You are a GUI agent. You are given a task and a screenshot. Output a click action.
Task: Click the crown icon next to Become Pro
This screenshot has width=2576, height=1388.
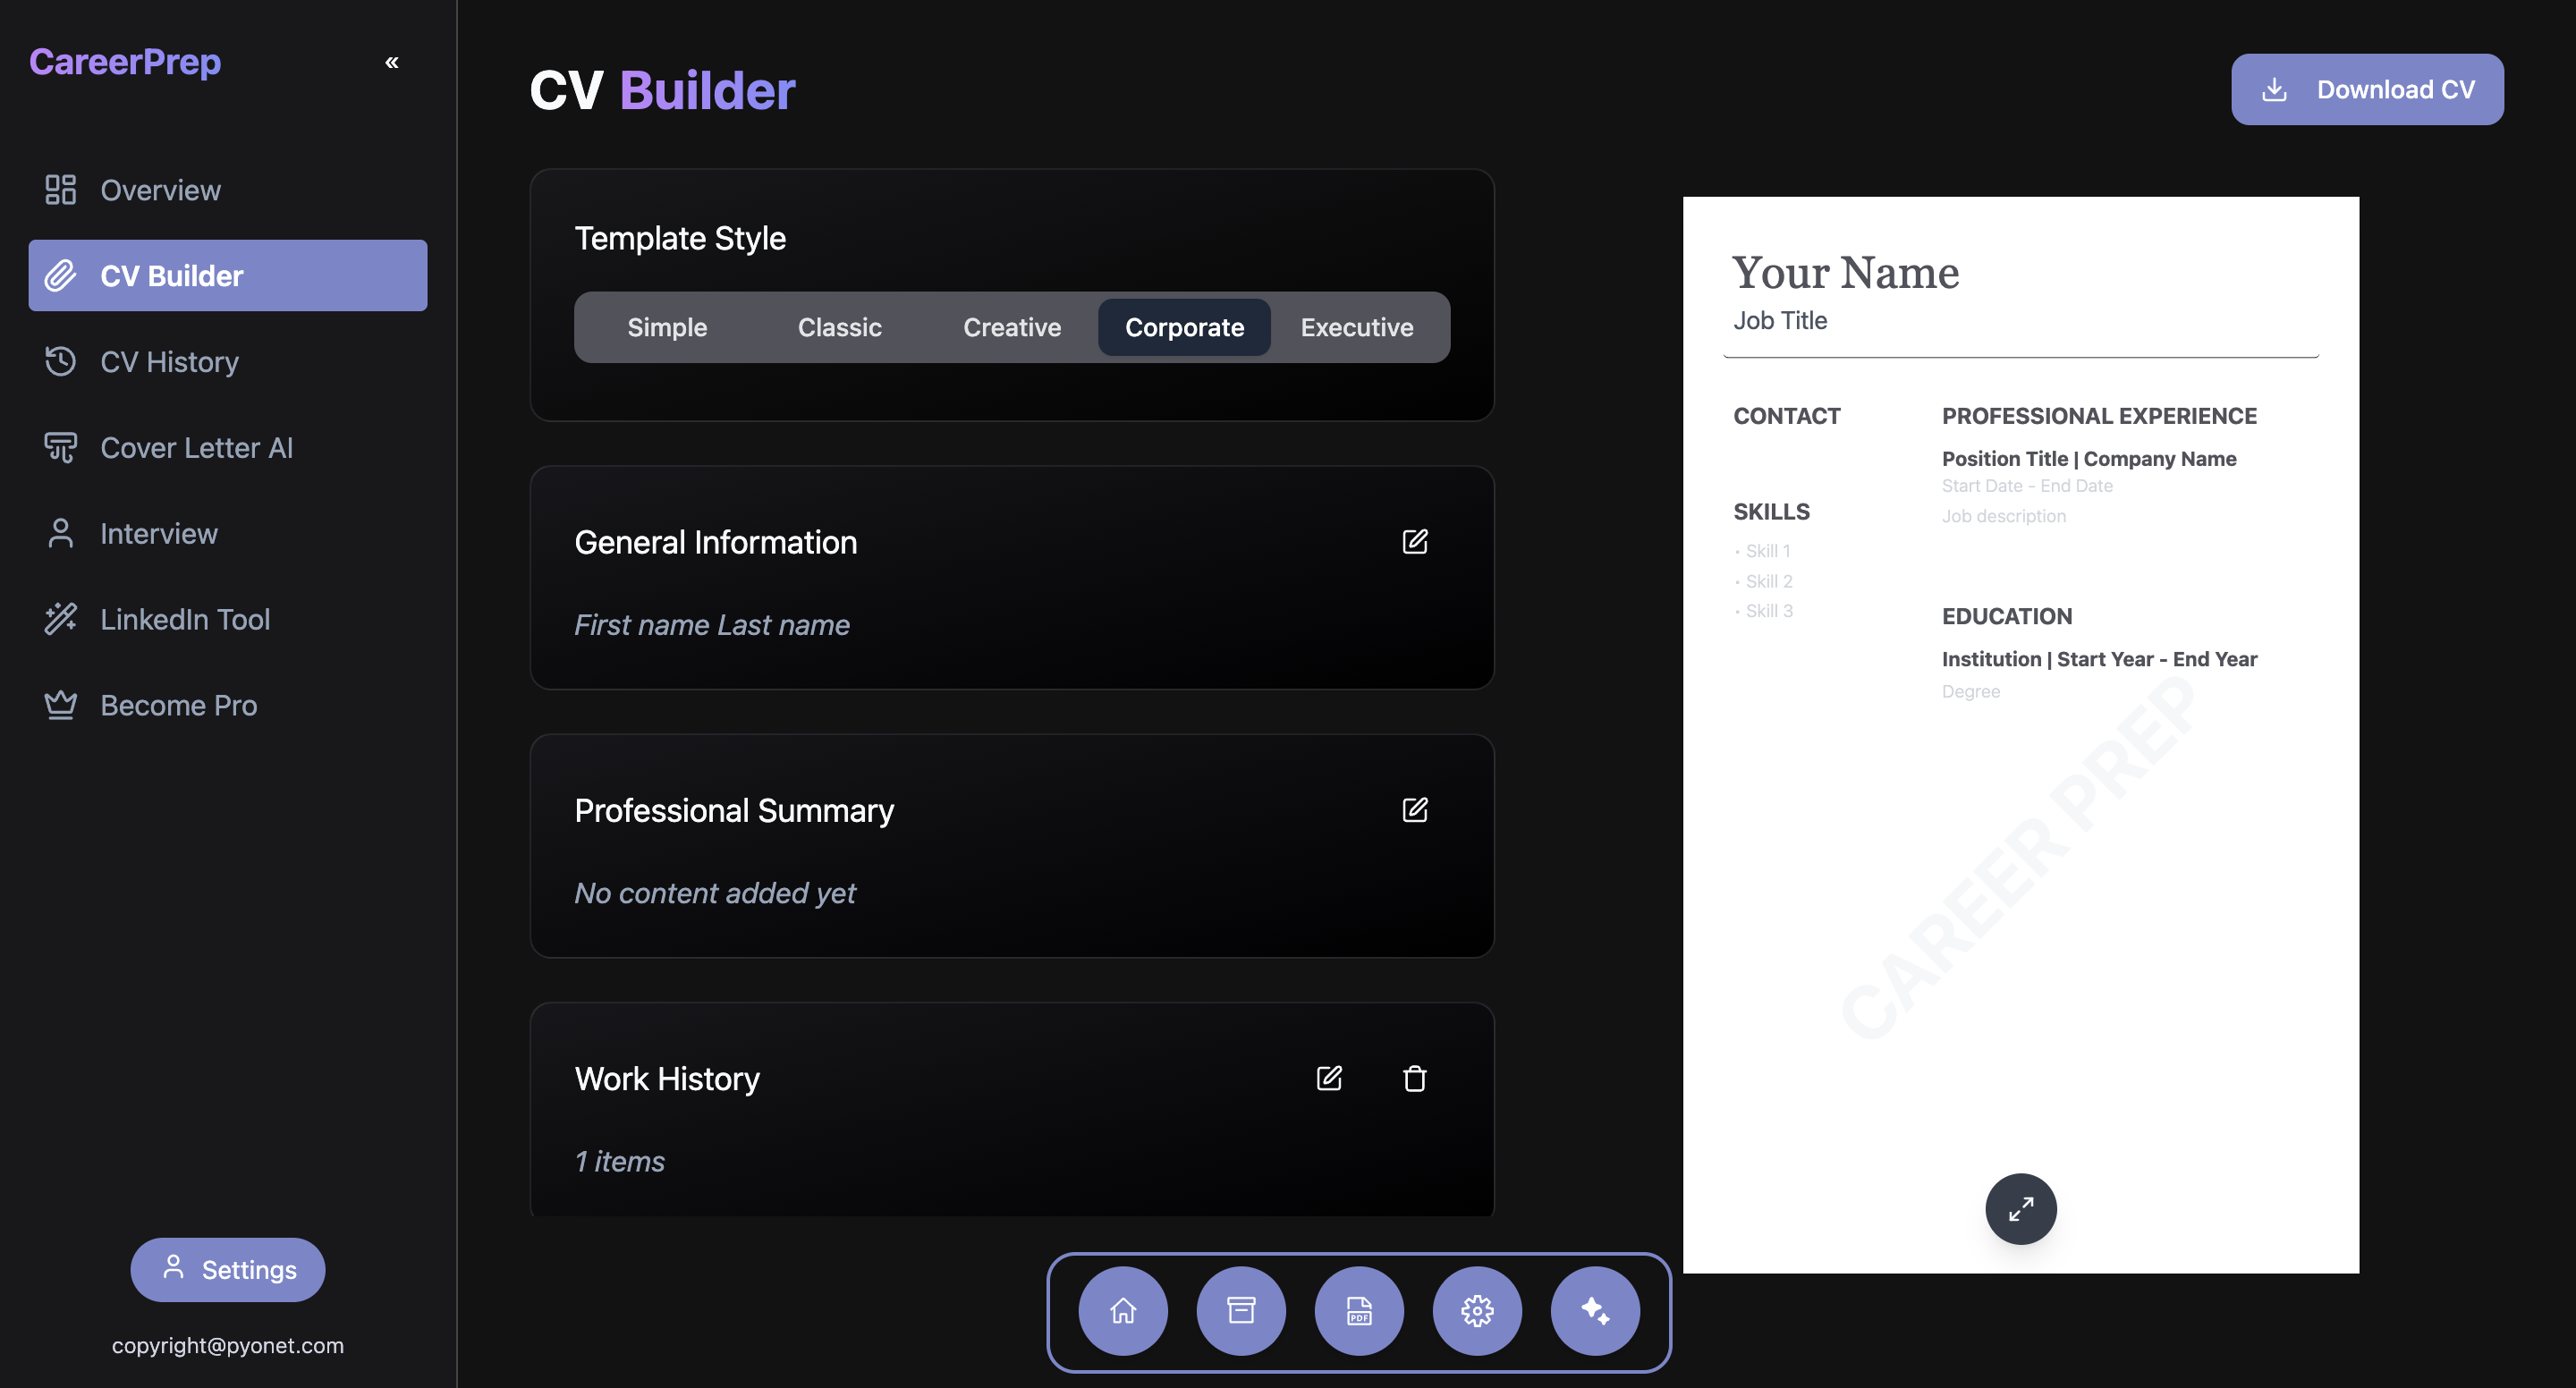coord(60,704)
